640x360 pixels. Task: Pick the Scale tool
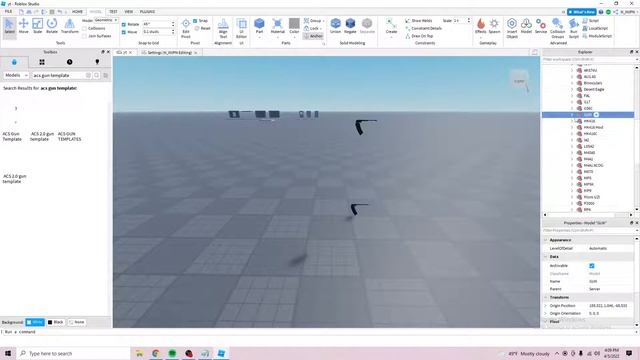click(x=38, y=26)
